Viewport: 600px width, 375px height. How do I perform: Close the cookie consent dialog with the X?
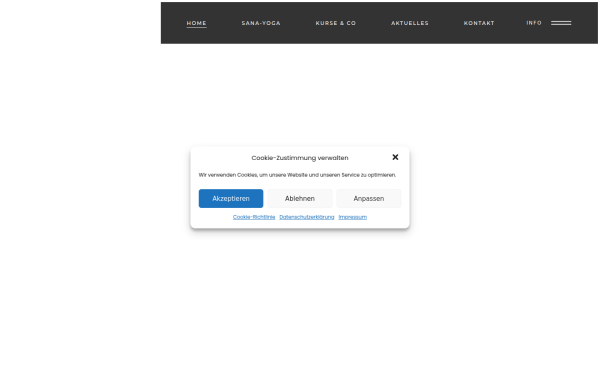click(x=395, y=157)
